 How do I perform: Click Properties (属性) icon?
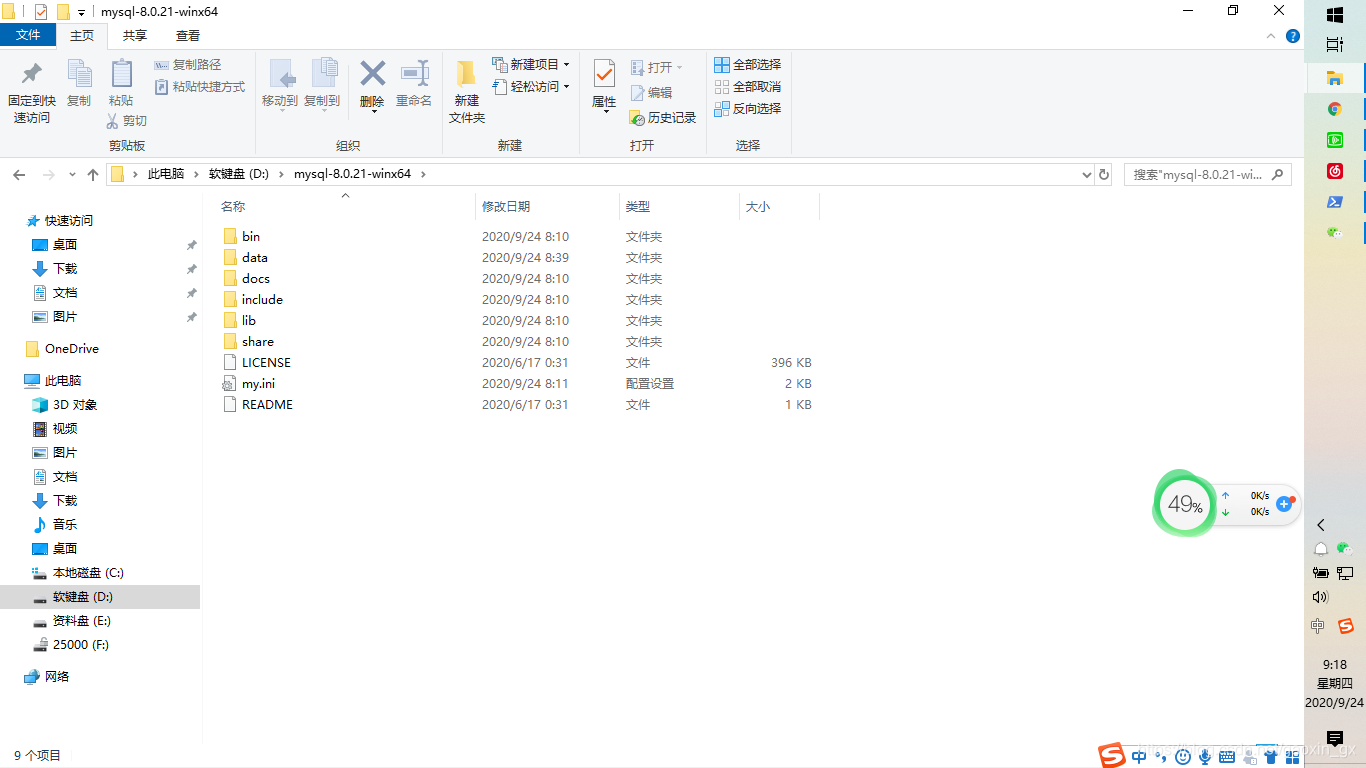(604, 73)
